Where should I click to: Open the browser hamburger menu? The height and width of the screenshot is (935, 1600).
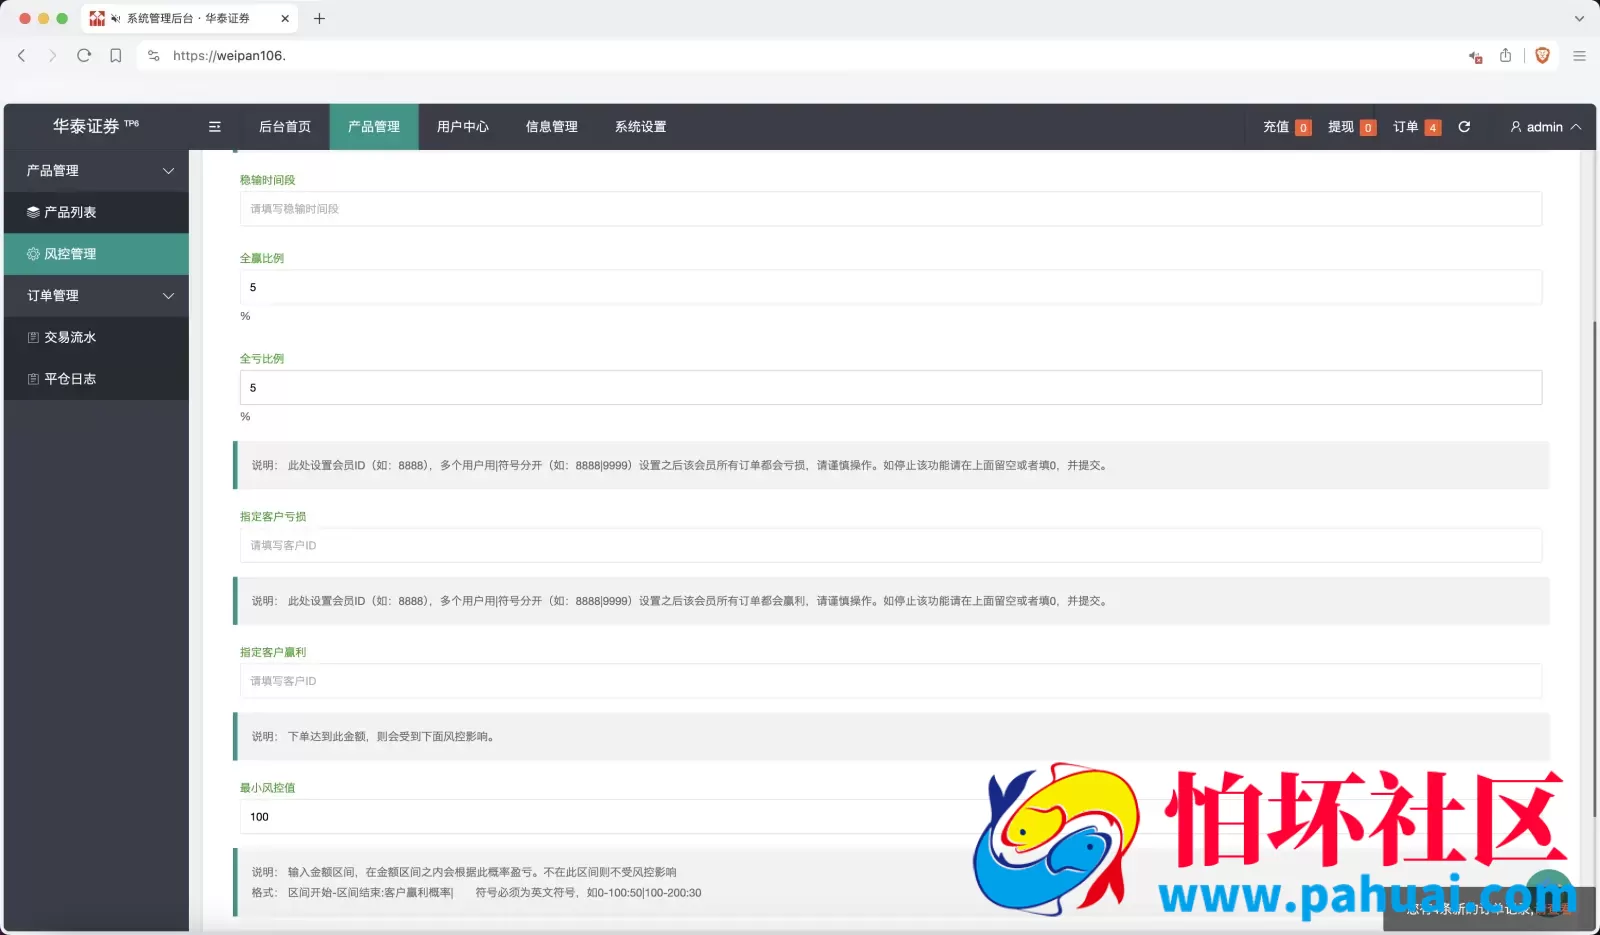pyautogui.click(x=1579, y=56)
